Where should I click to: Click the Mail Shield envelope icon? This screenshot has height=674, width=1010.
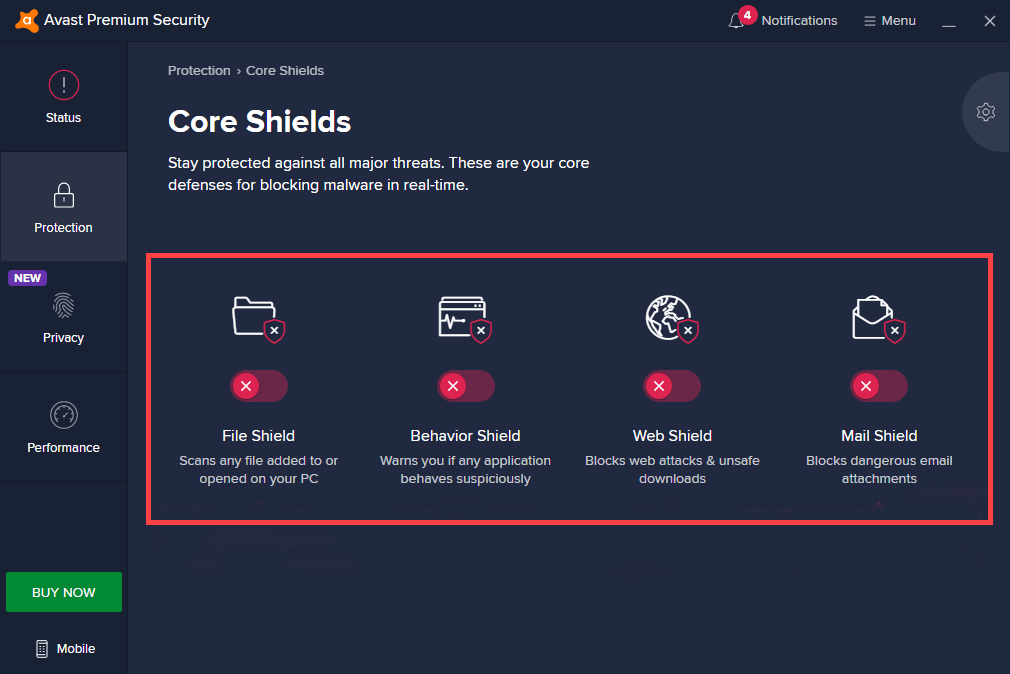[874, 317]
